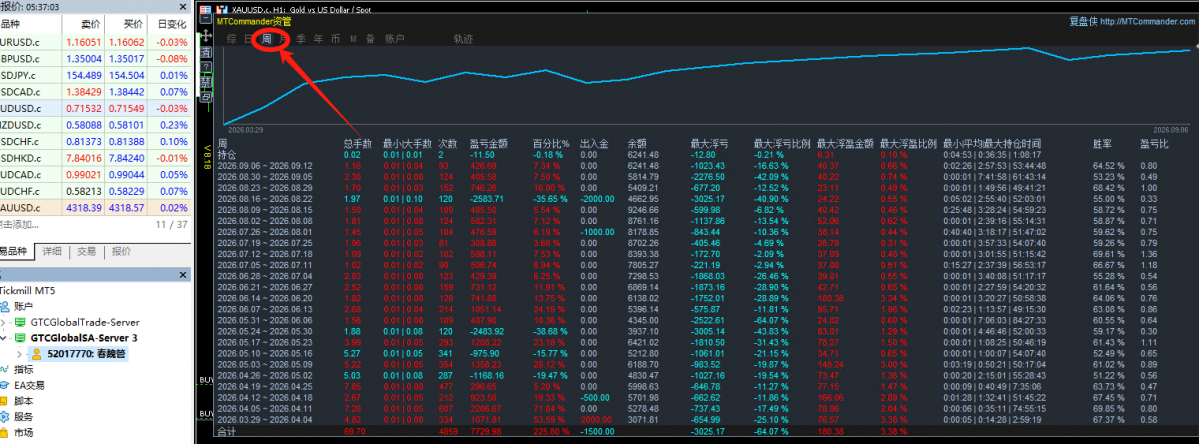This screenshot has height=444, width=1199.
Task: Open the http://MTCommander.com link
Action: tap(1148, 21)
